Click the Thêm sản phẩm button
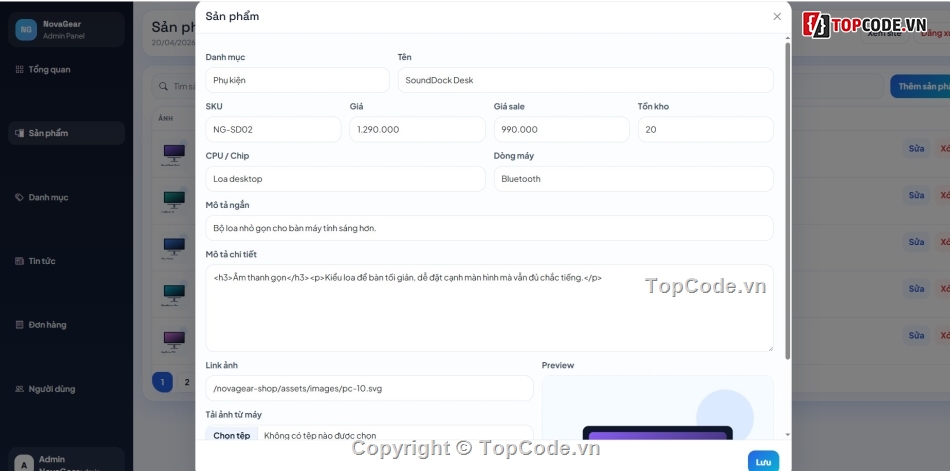Screen dimensions: 950x471 click(921, 87)
